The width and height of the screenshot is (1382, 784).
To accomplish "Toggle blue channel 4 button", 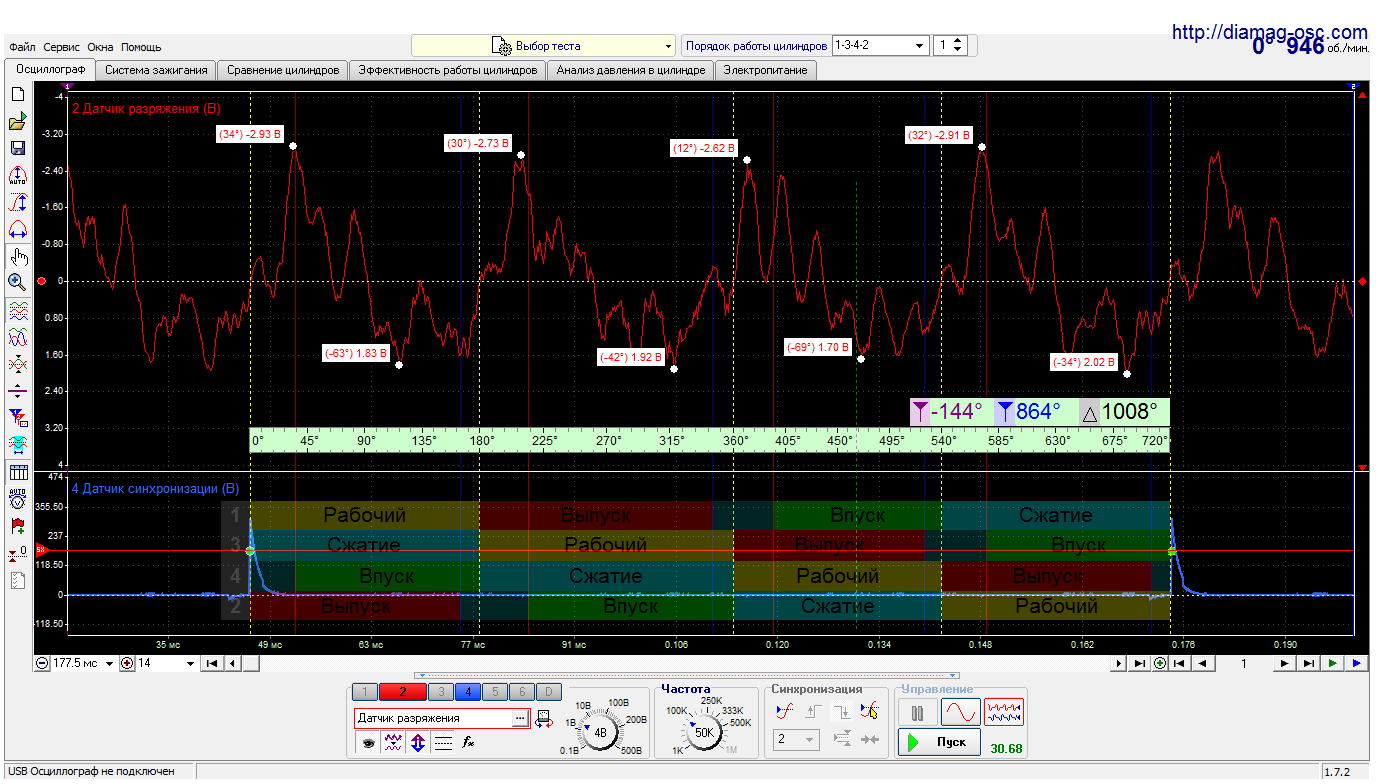I will coord(467,691).
